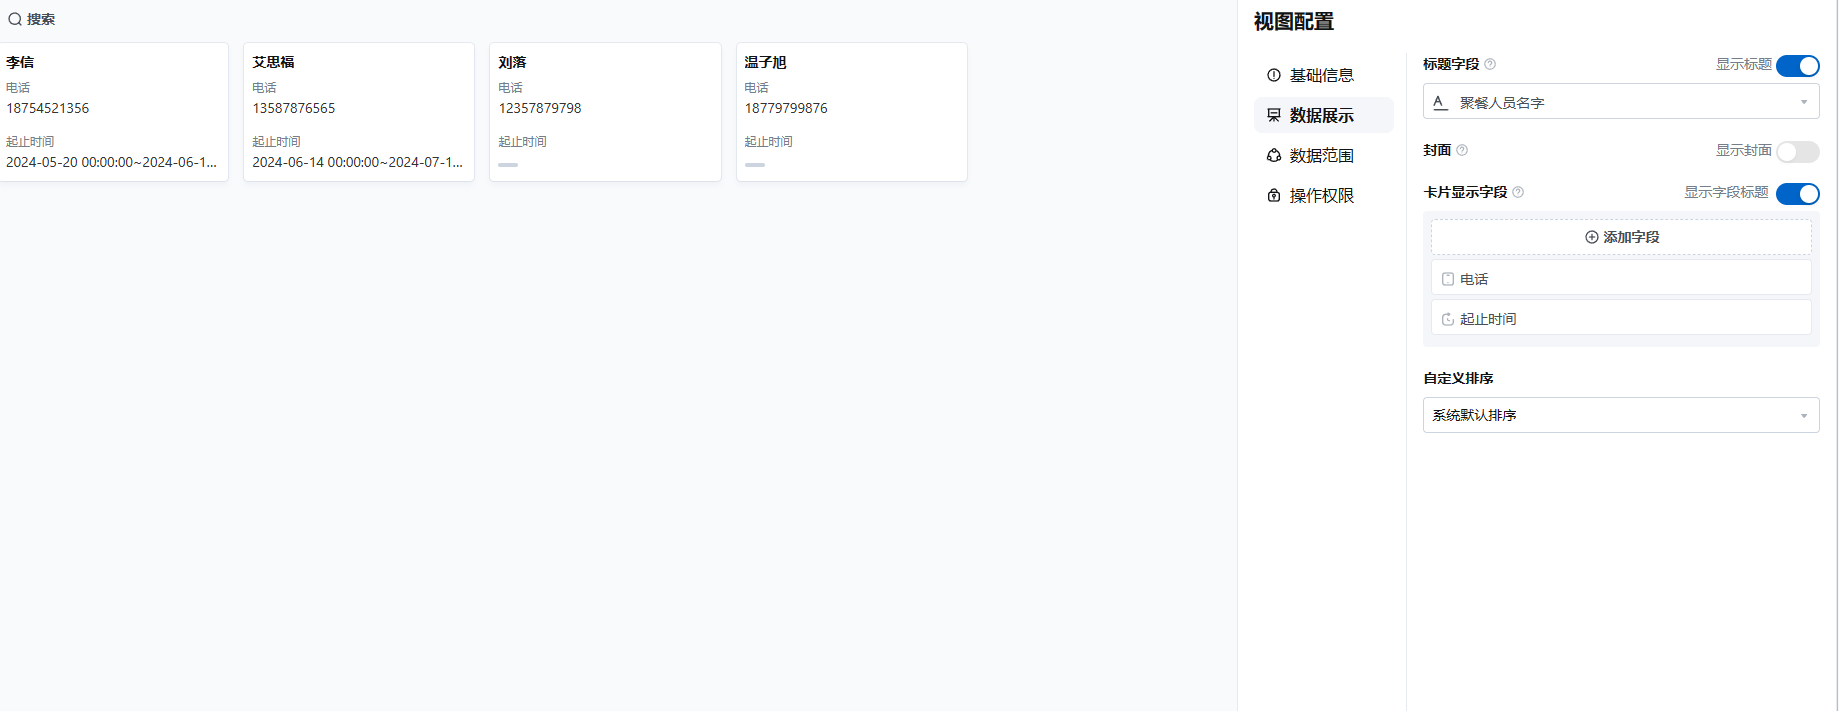The image size is (1839, 711).
Task: Select the 数据展示 tab
Action: click(1321, 115)
